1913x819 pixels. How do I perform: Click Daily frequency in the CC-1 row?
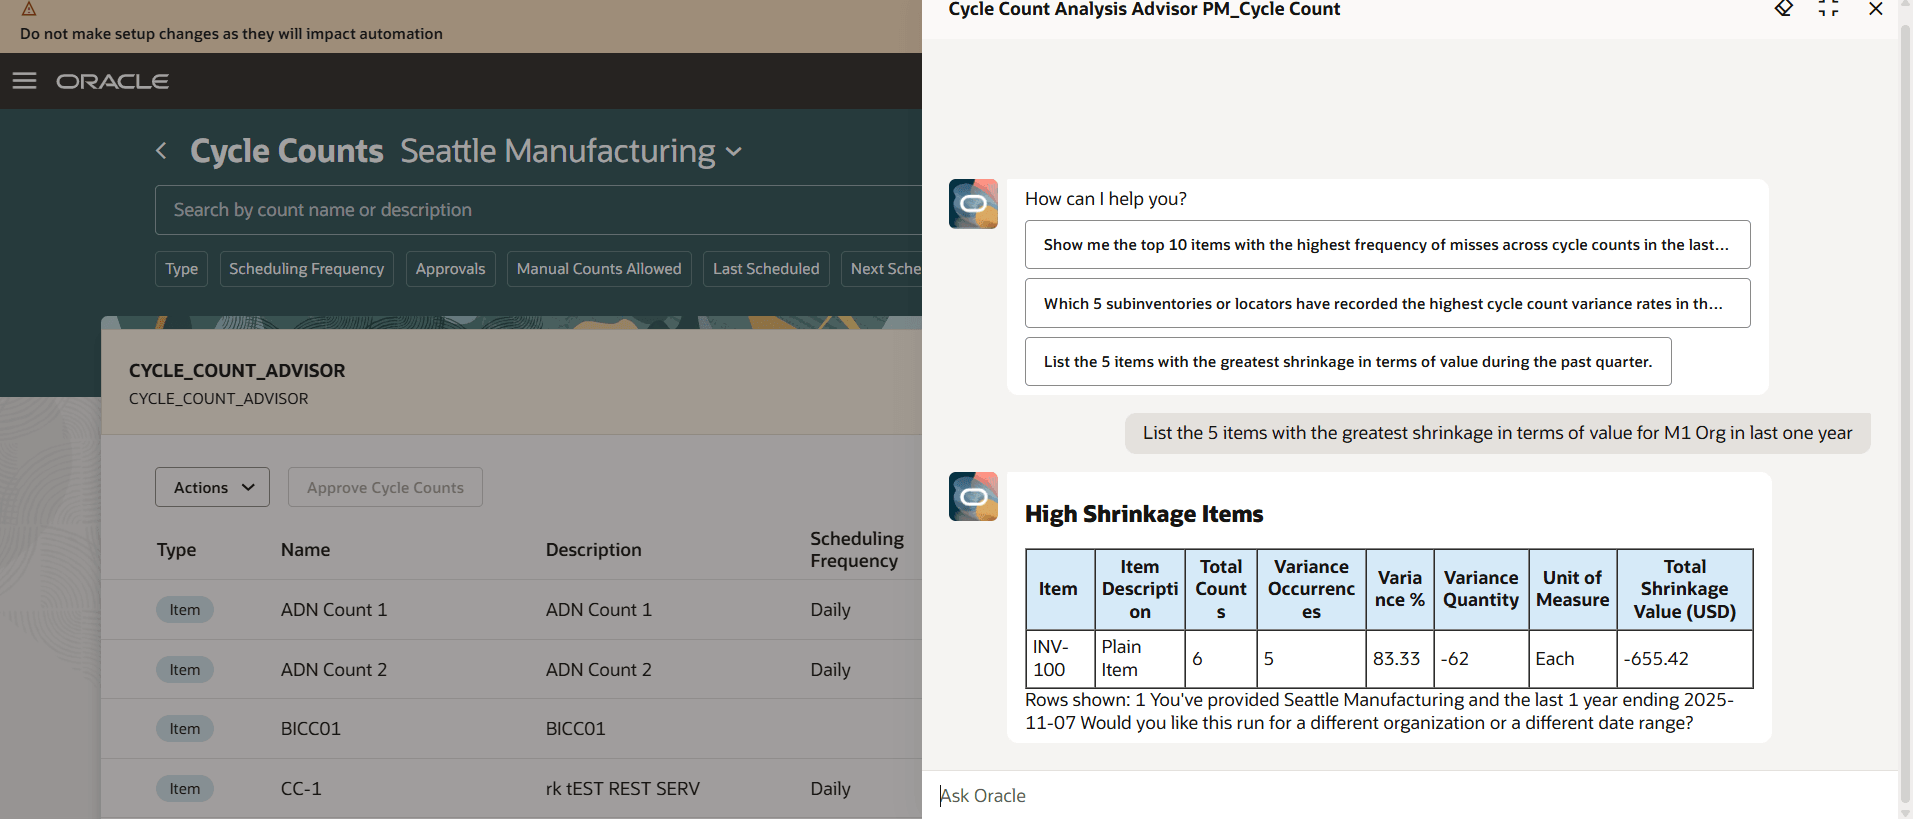pos(830,789)
